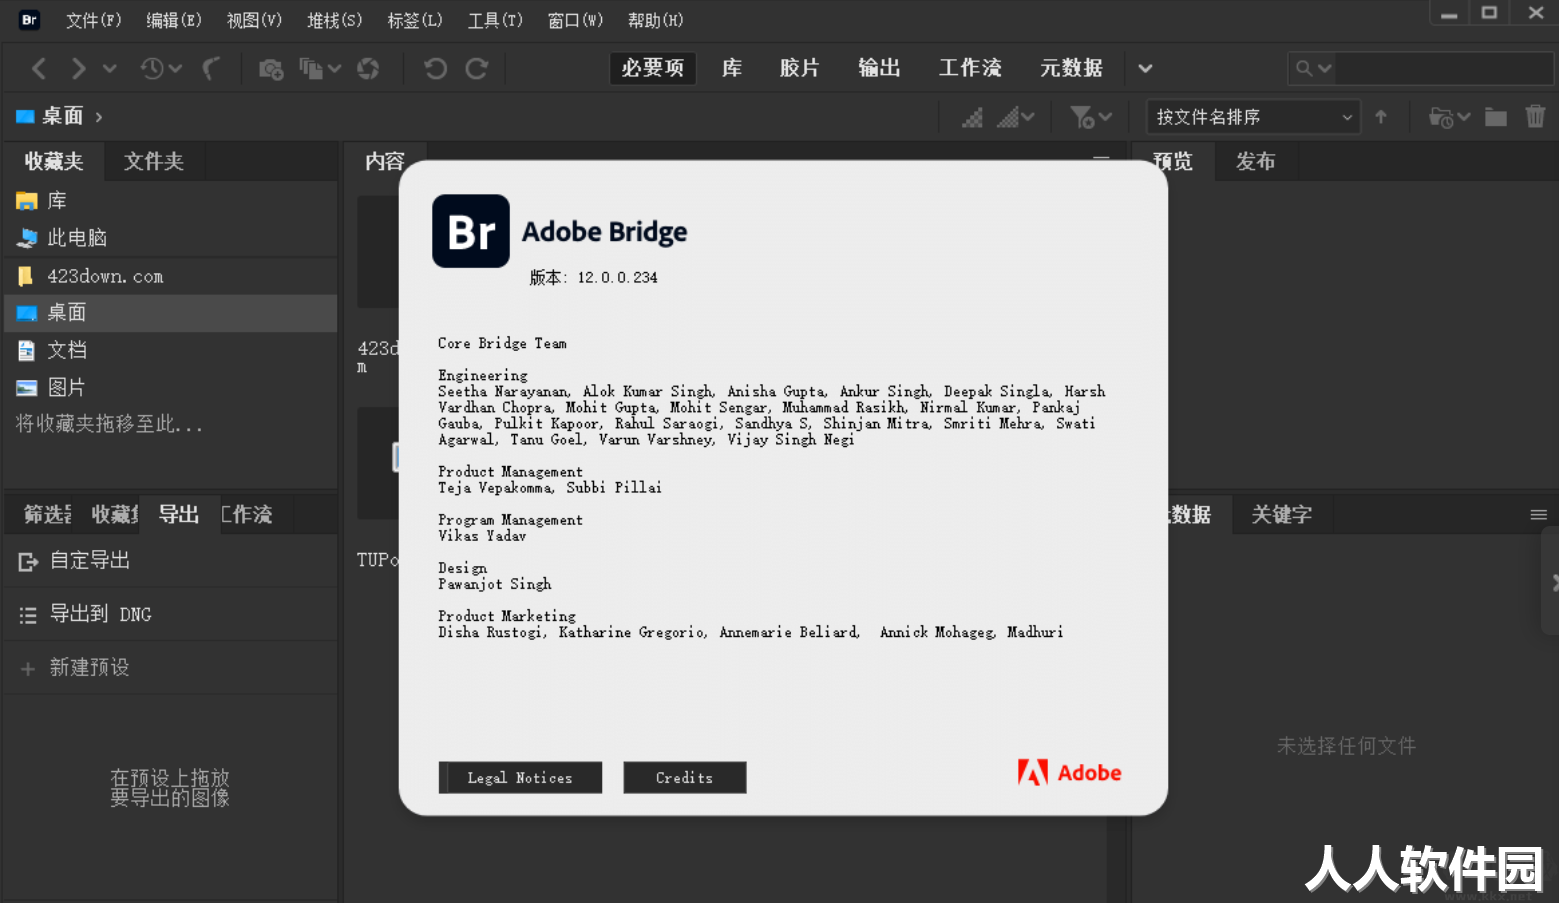Open the parent or favorites navigation dropdown
Image resolution: width=1559 pixels, height=903 pixels.
pyautogui.click(x=110, y=68)
